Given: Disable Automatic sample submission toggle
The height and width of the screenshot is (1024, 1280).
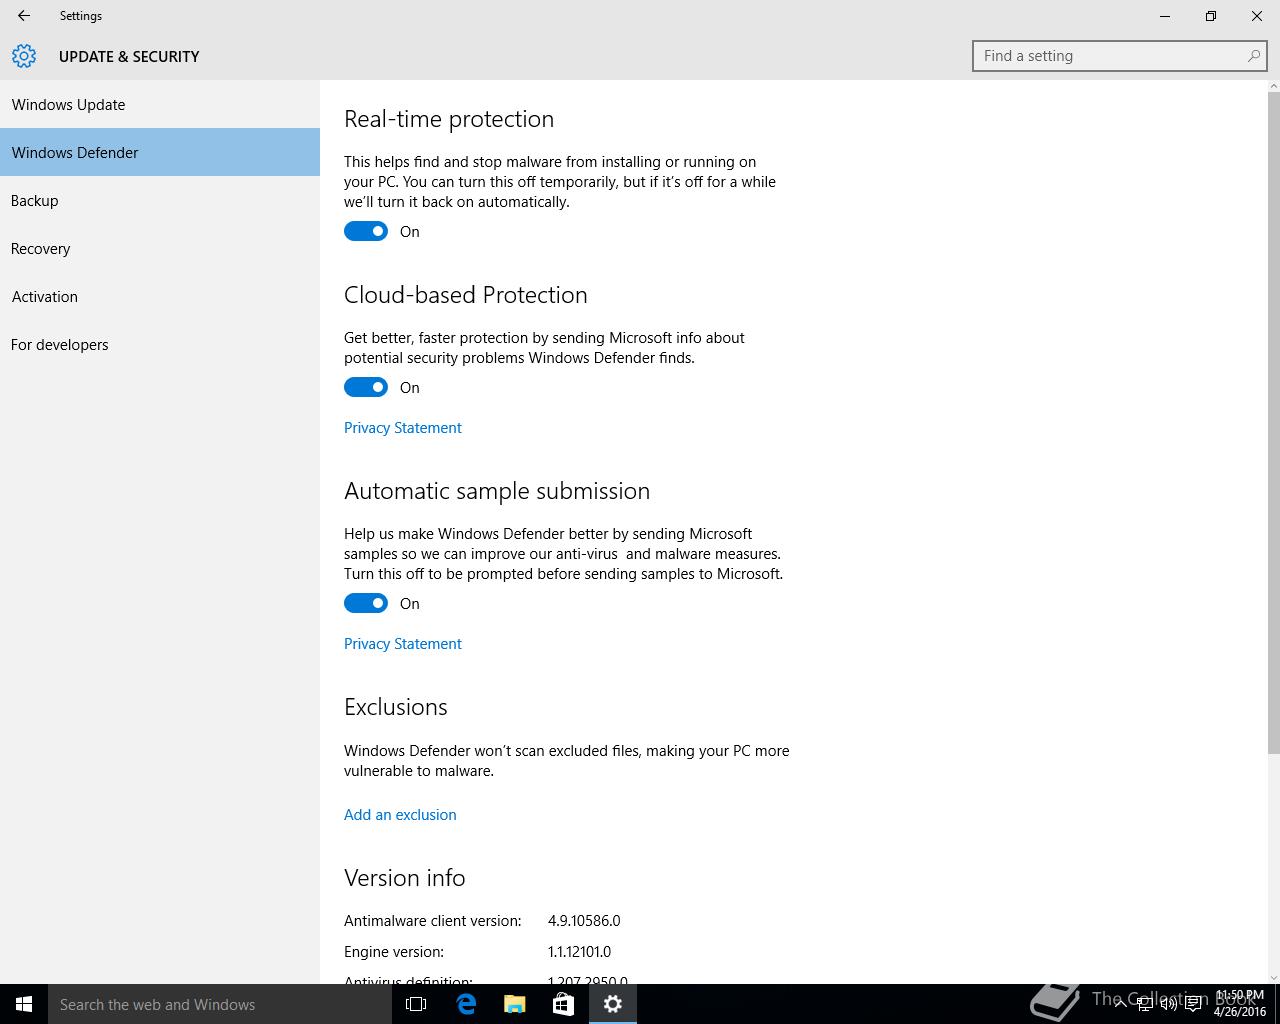Looking at the screenshot, I should pyautogui.click(x=366, y=603).
